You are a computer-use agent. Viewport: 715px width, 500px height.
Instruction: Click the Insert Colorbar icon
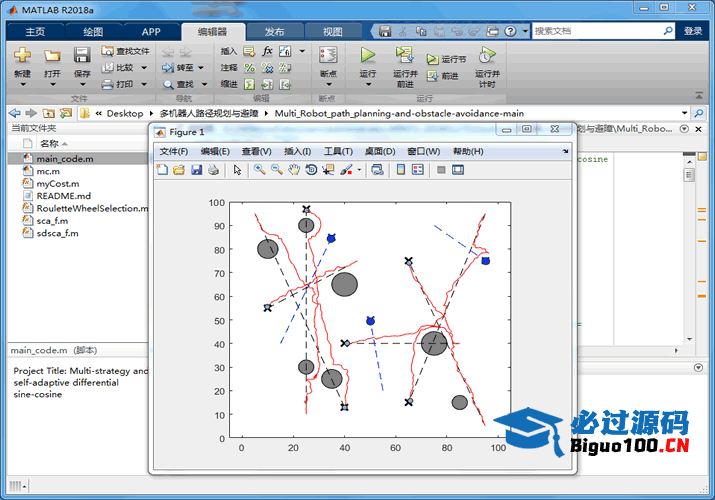[400, 170]
